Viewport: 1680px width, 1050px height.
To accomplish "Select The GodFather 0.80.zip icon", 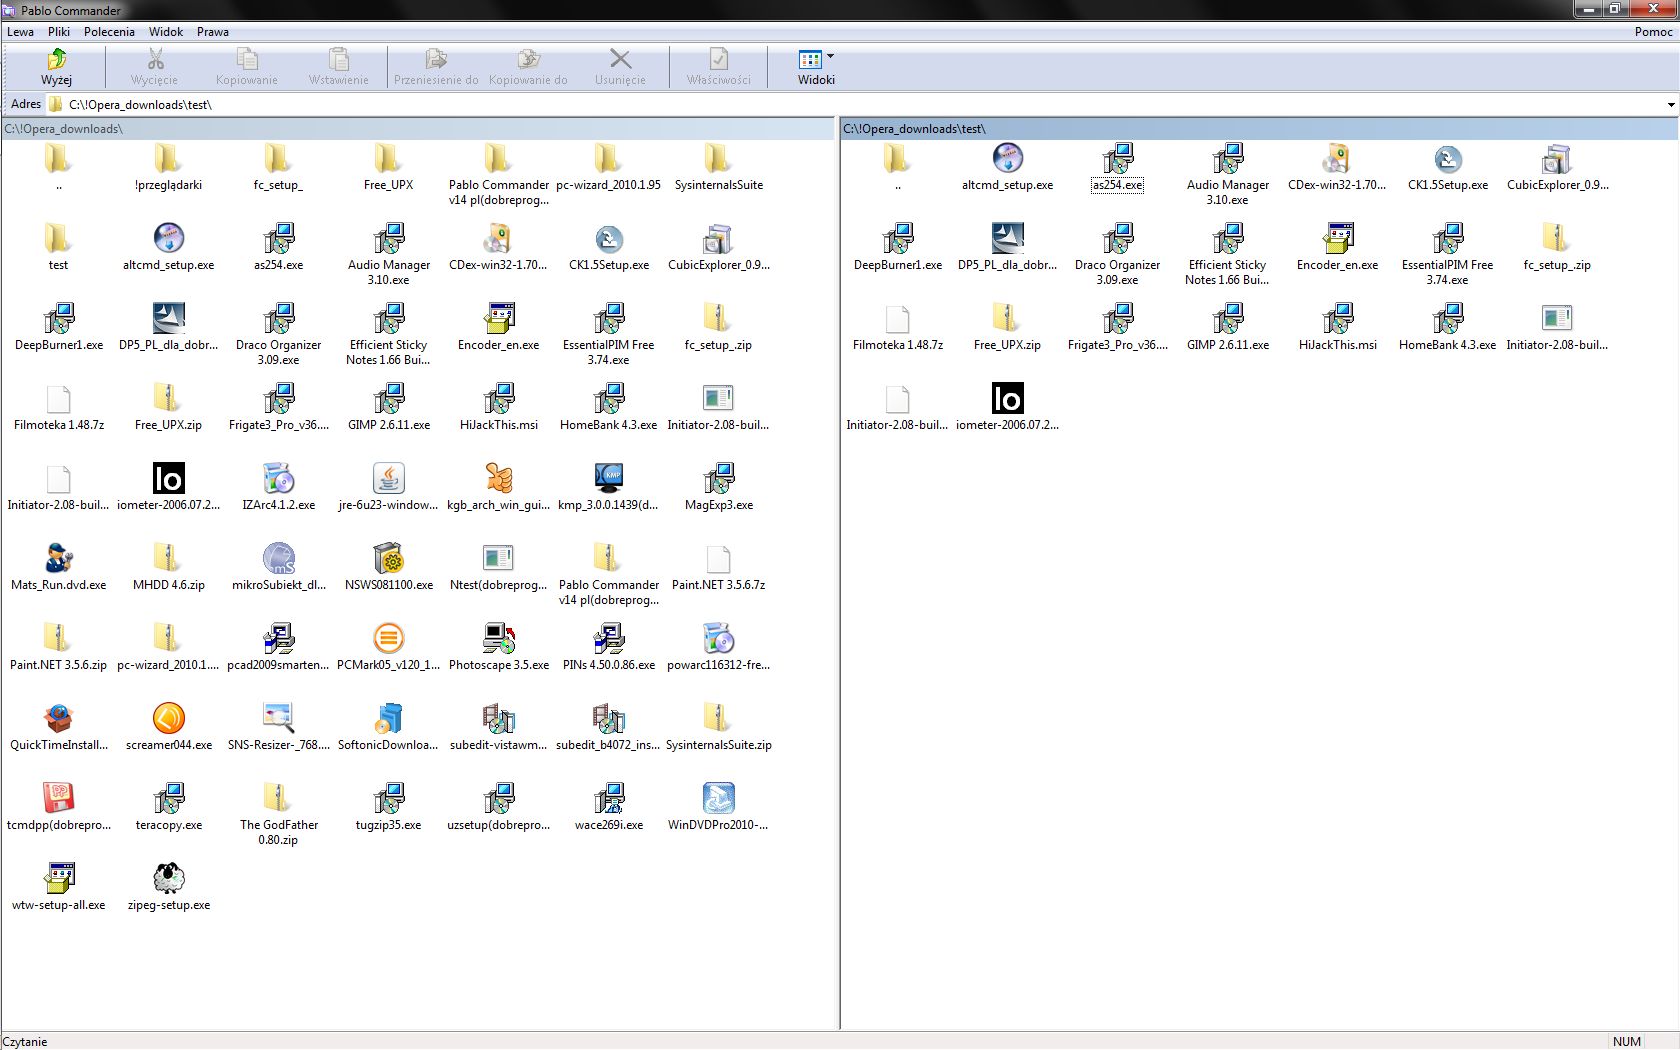I will click(278, 799).
